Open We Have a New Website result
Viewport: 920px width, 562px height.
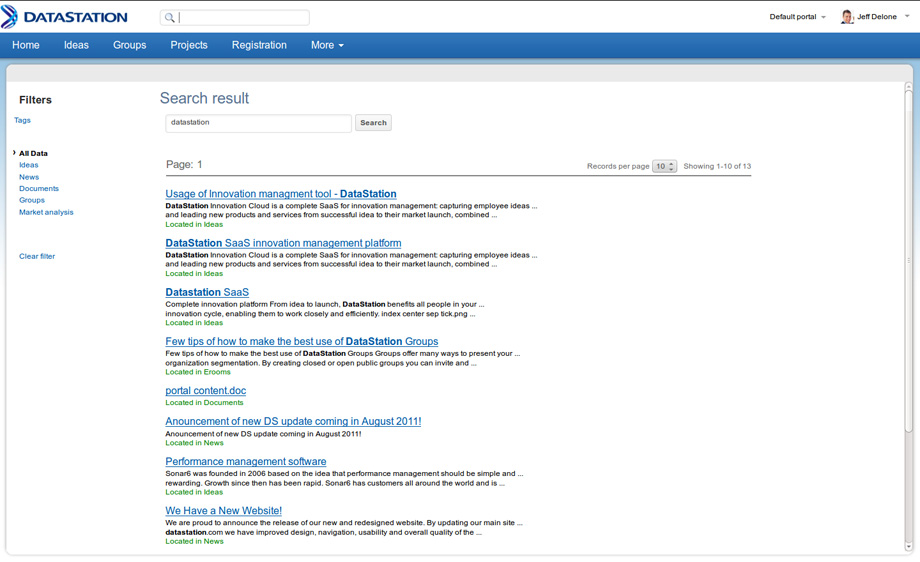224,512
